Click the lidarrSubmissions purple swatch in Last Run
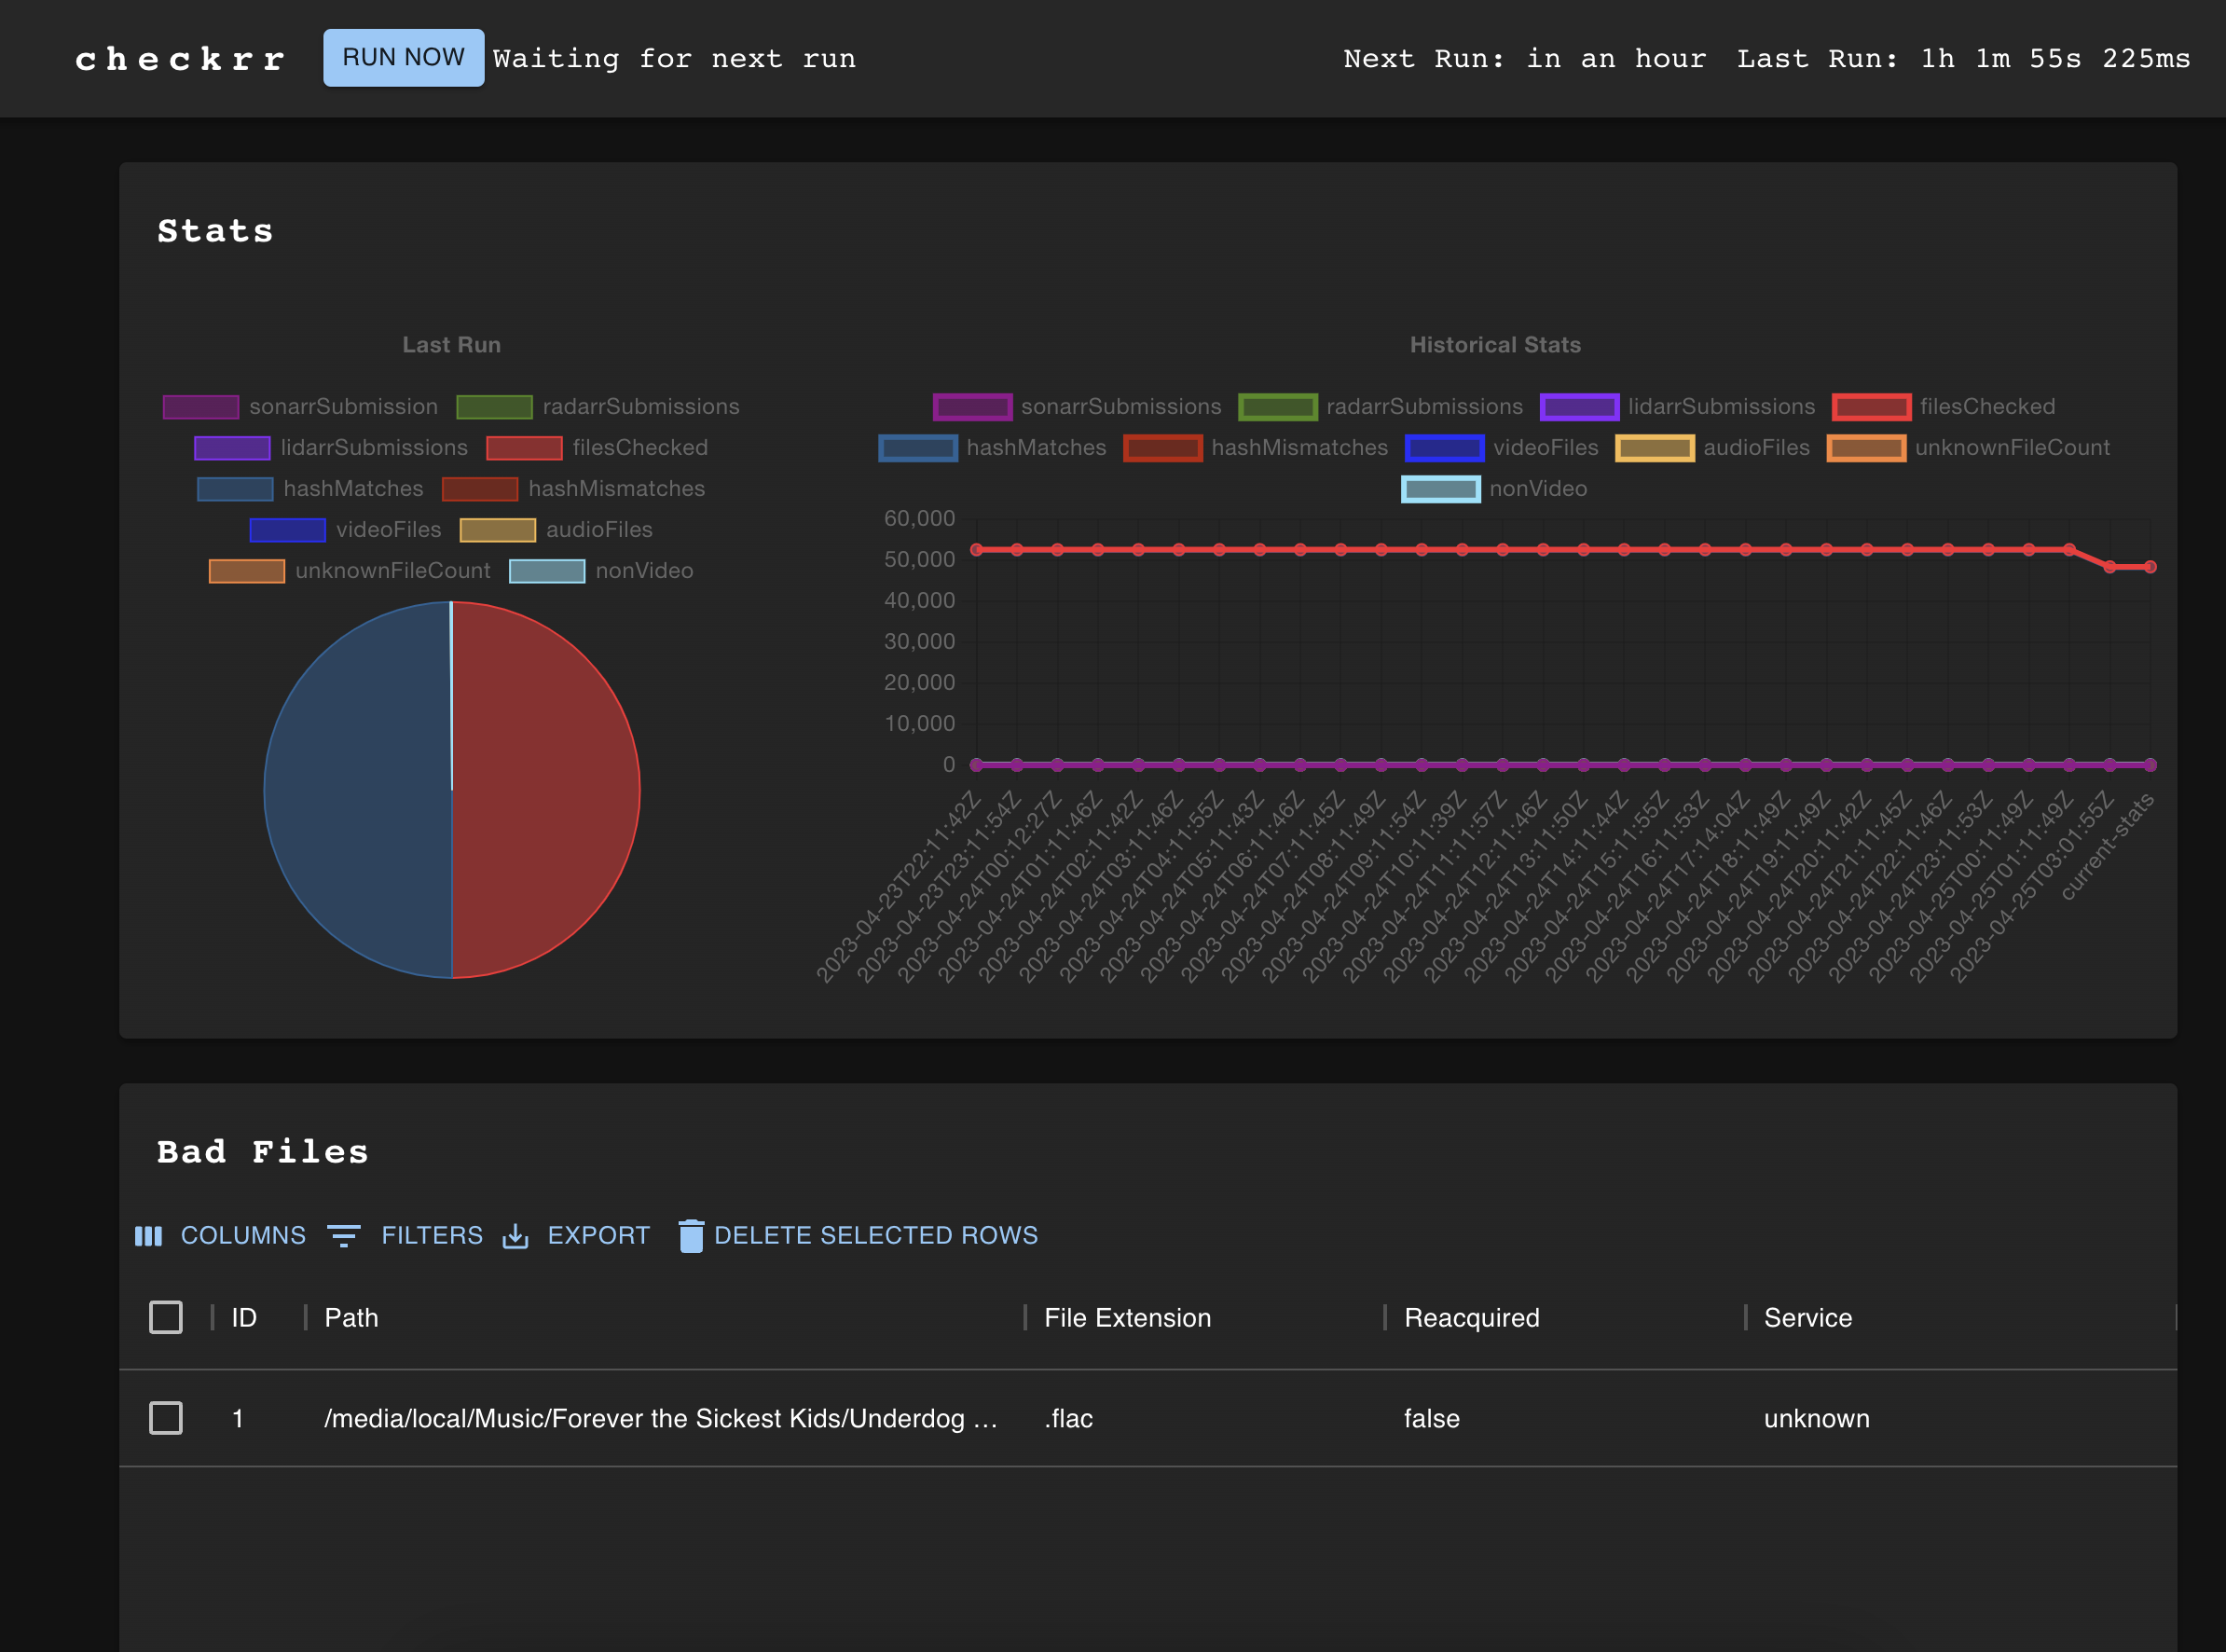 click(232, 447)
